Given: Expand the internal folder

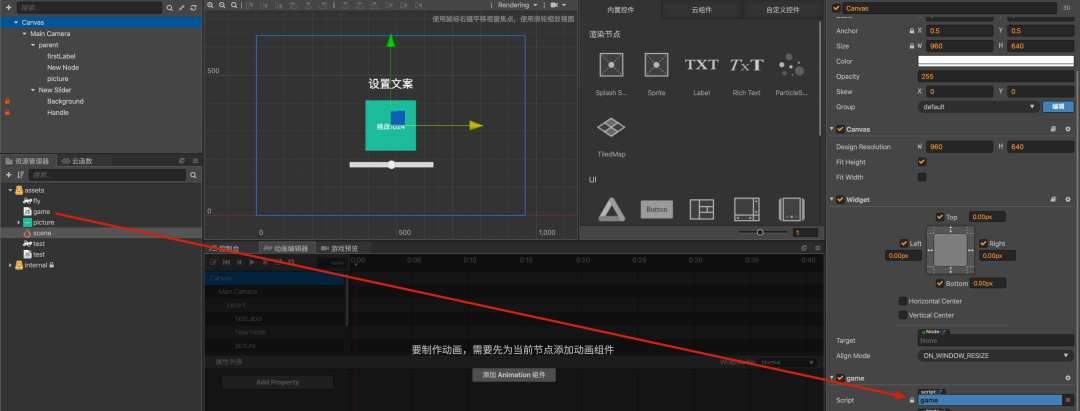Looking at the screenshot, I should [10, 265].
